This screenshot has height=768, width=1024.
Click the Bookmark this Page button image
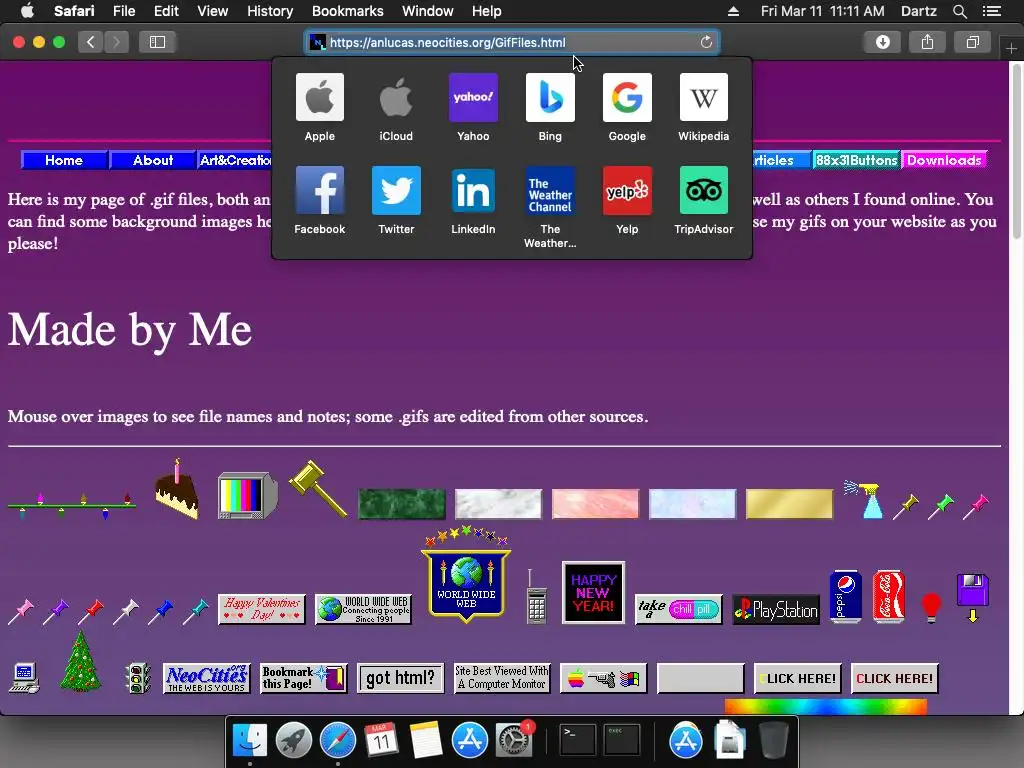point(304,679)
